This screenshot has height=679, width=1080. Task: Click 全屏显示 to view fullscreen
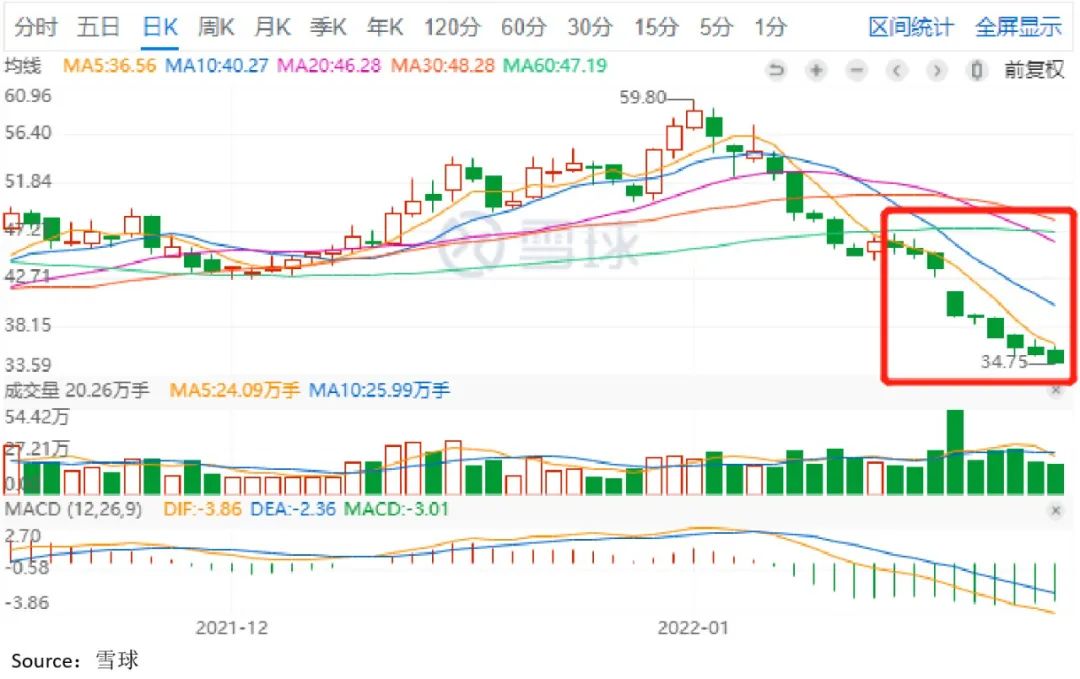(x=1018, y=27)
